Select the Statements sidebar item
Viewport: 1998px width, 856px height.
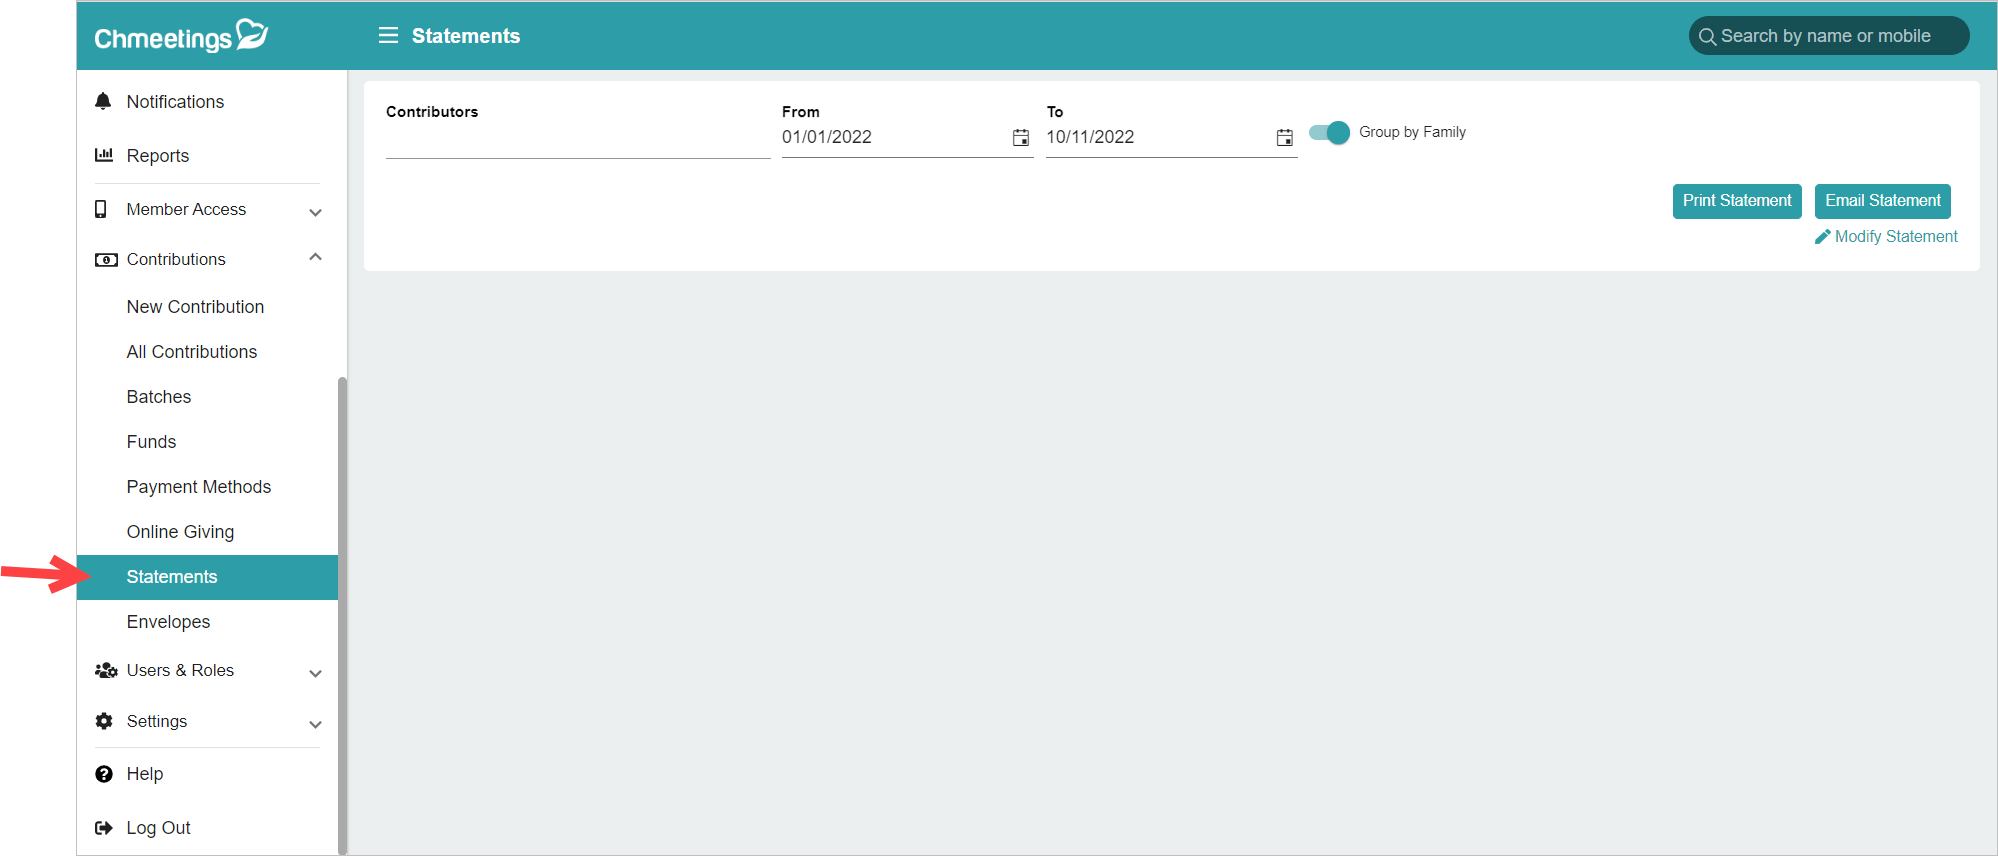click(x=207, y=577)
